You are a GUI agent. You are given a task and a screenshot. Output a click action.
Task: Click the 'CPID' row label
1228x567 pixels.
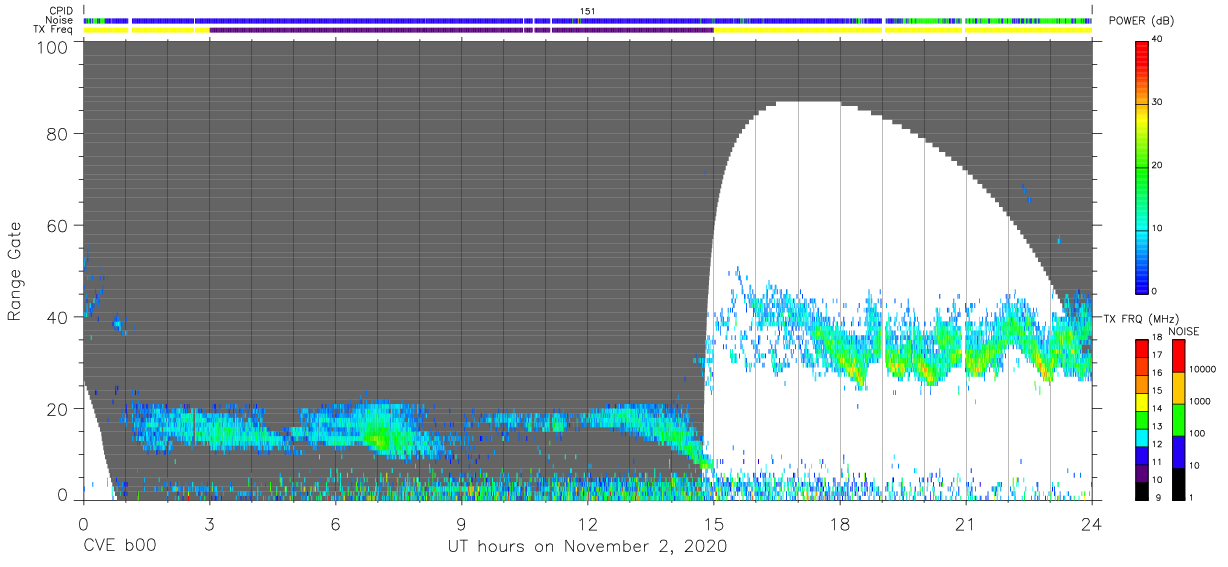(x=63, y=11)
